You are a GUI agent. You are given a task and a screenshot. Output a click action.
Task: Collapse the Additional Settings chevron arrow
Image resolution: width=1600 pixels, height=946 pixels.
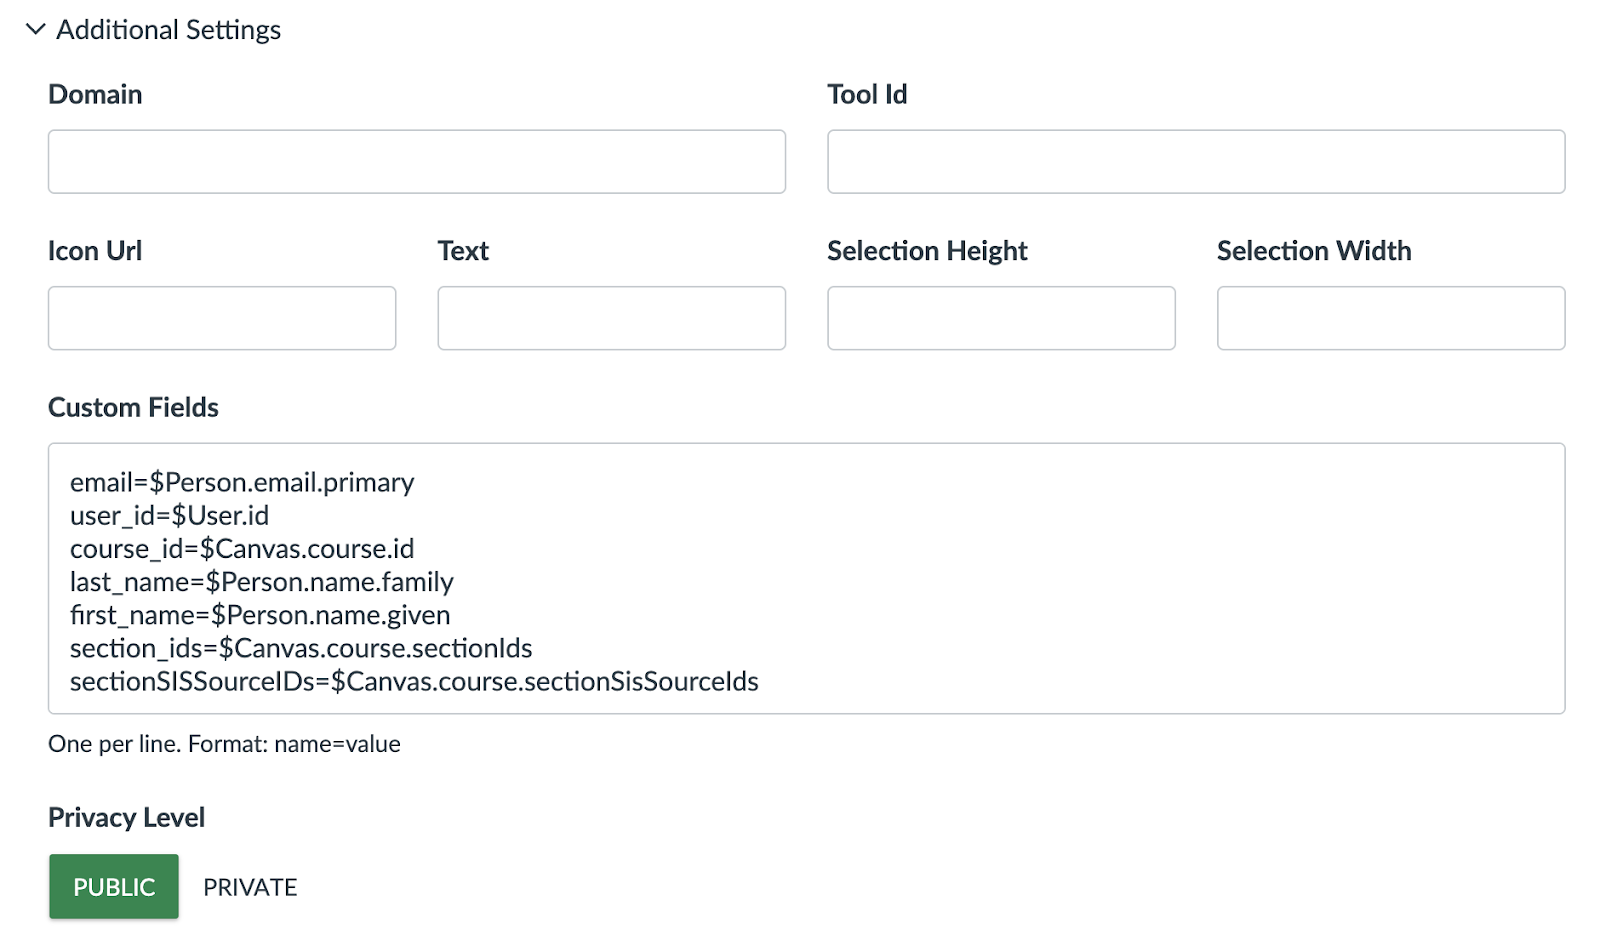[35, 29]
